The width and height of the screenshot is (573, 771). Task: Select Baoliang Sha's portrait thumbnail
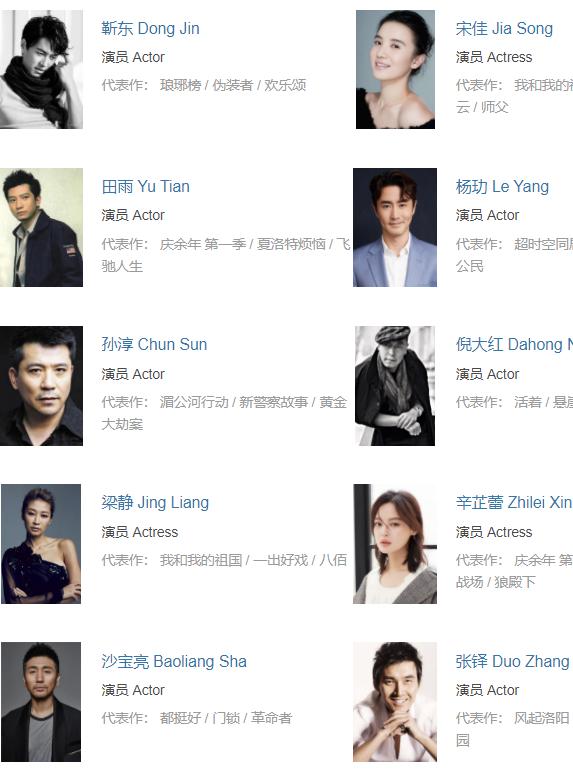point(41,702)
